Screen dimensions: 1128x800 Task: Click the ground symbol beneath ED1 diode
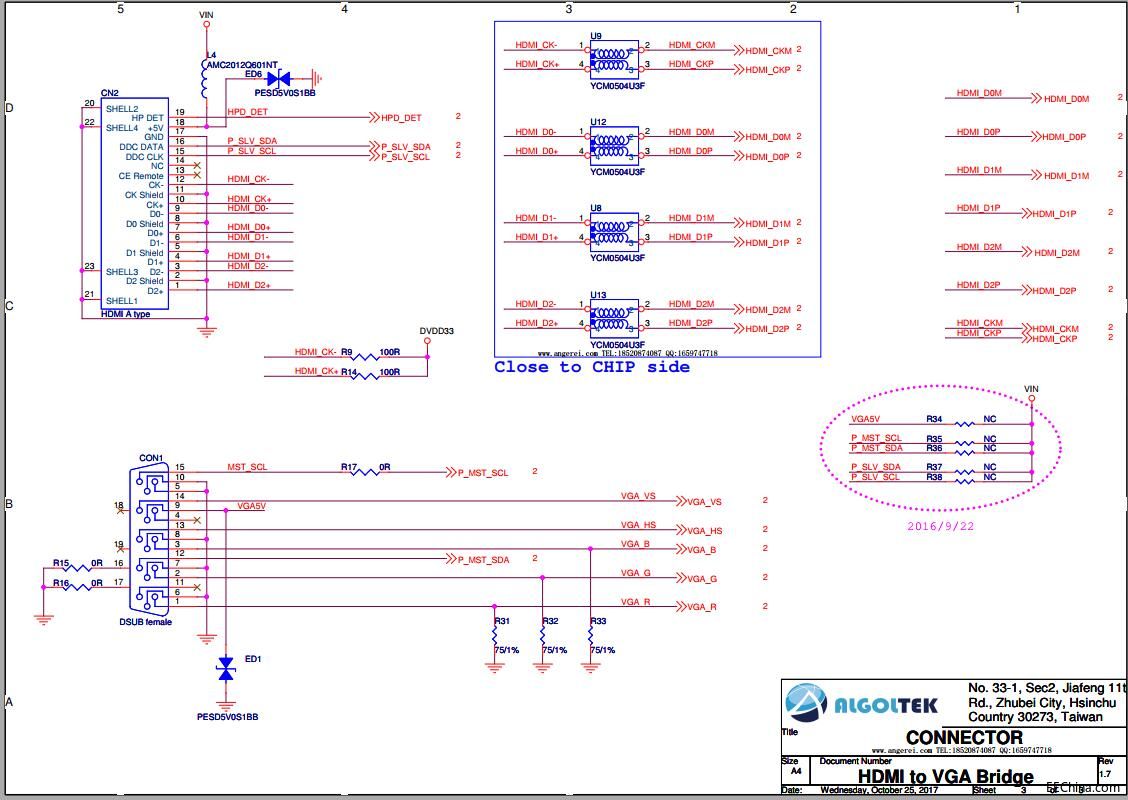click(226, 706)
